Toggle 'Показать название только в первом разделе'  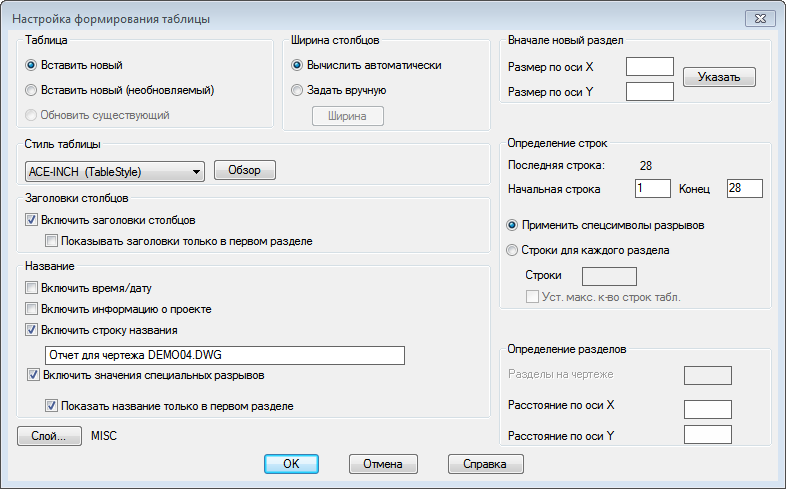click(52, 407)
